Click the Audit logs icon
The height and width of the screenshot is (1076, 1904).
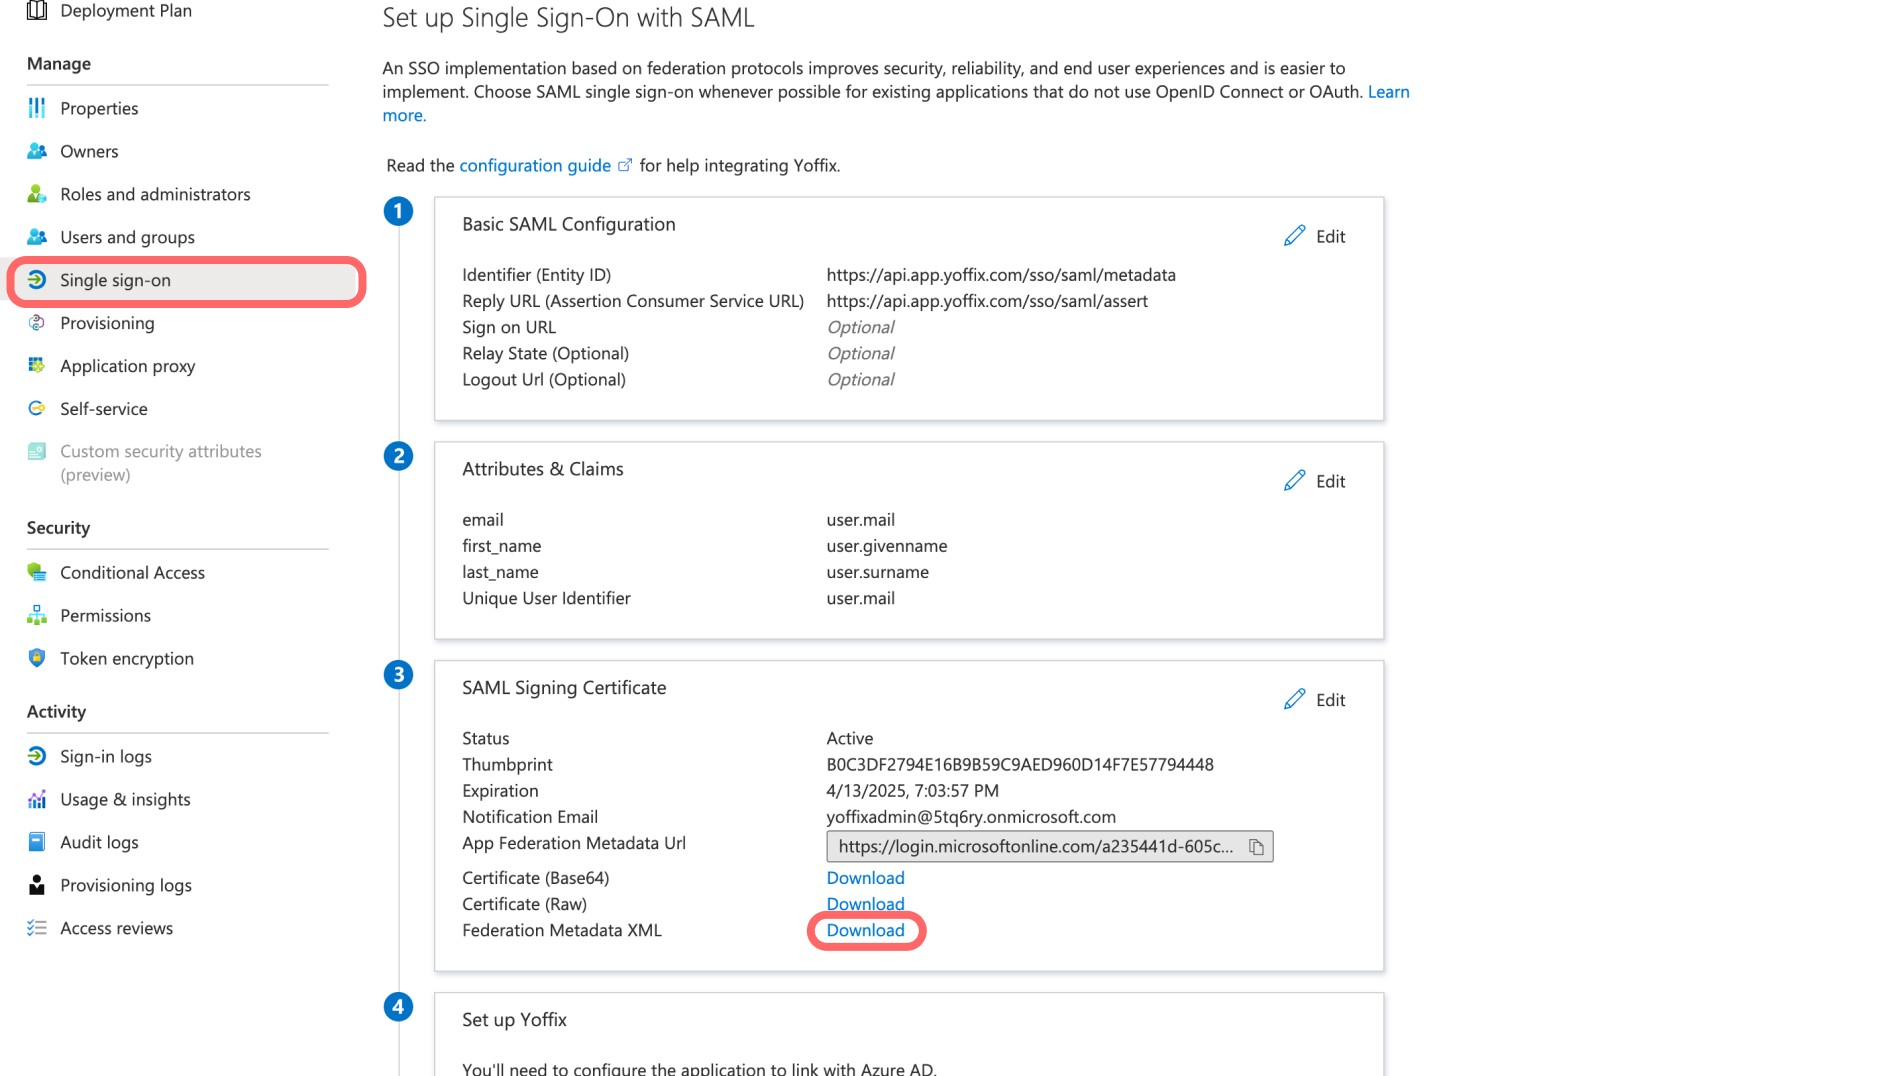click(37, 842)
